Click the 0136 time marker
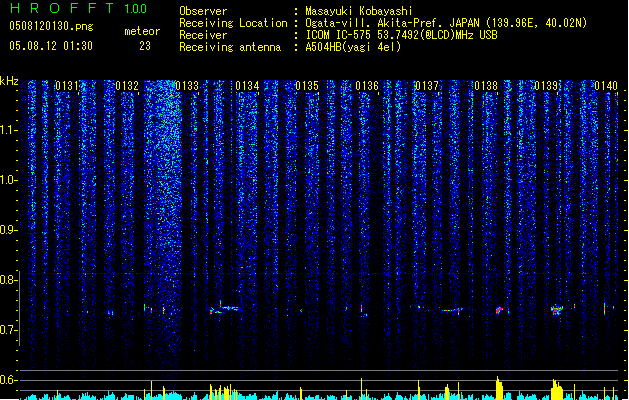 [367, 86]
